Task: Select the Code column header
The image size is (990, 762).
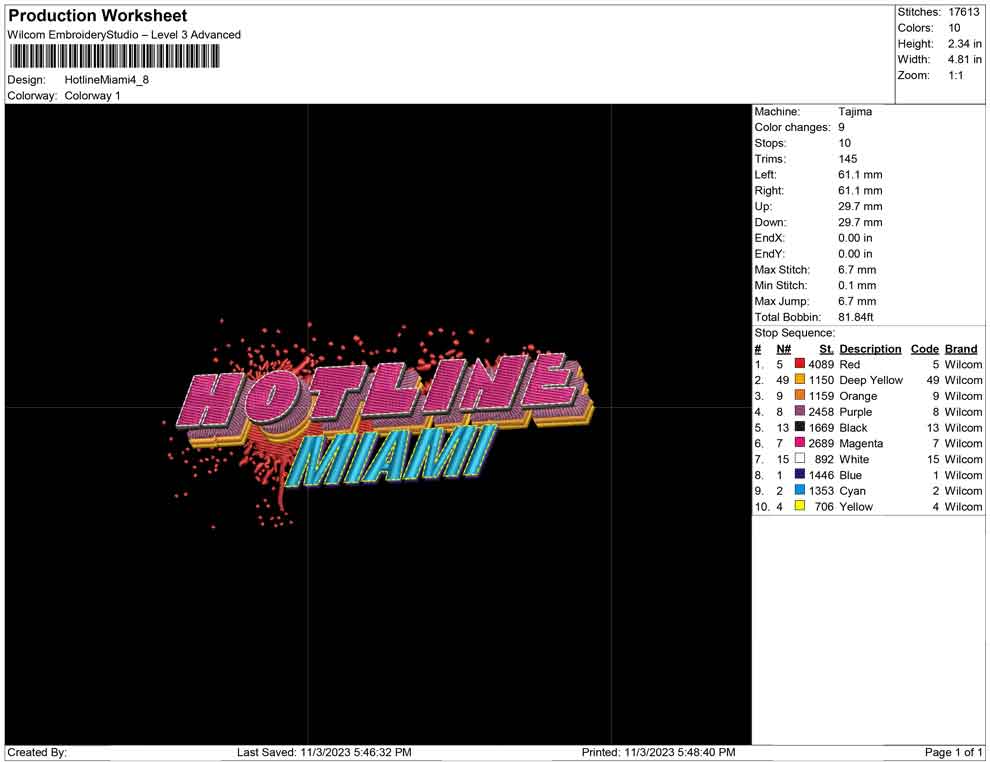Action: click(x=924, y=350)
